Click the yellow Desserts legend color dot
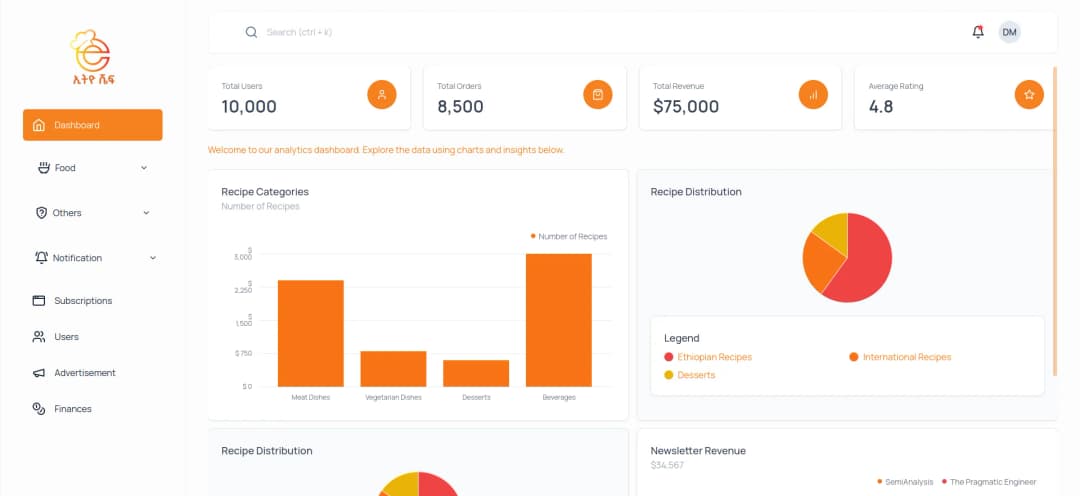The image size is (1080, 496). point(668,375)
